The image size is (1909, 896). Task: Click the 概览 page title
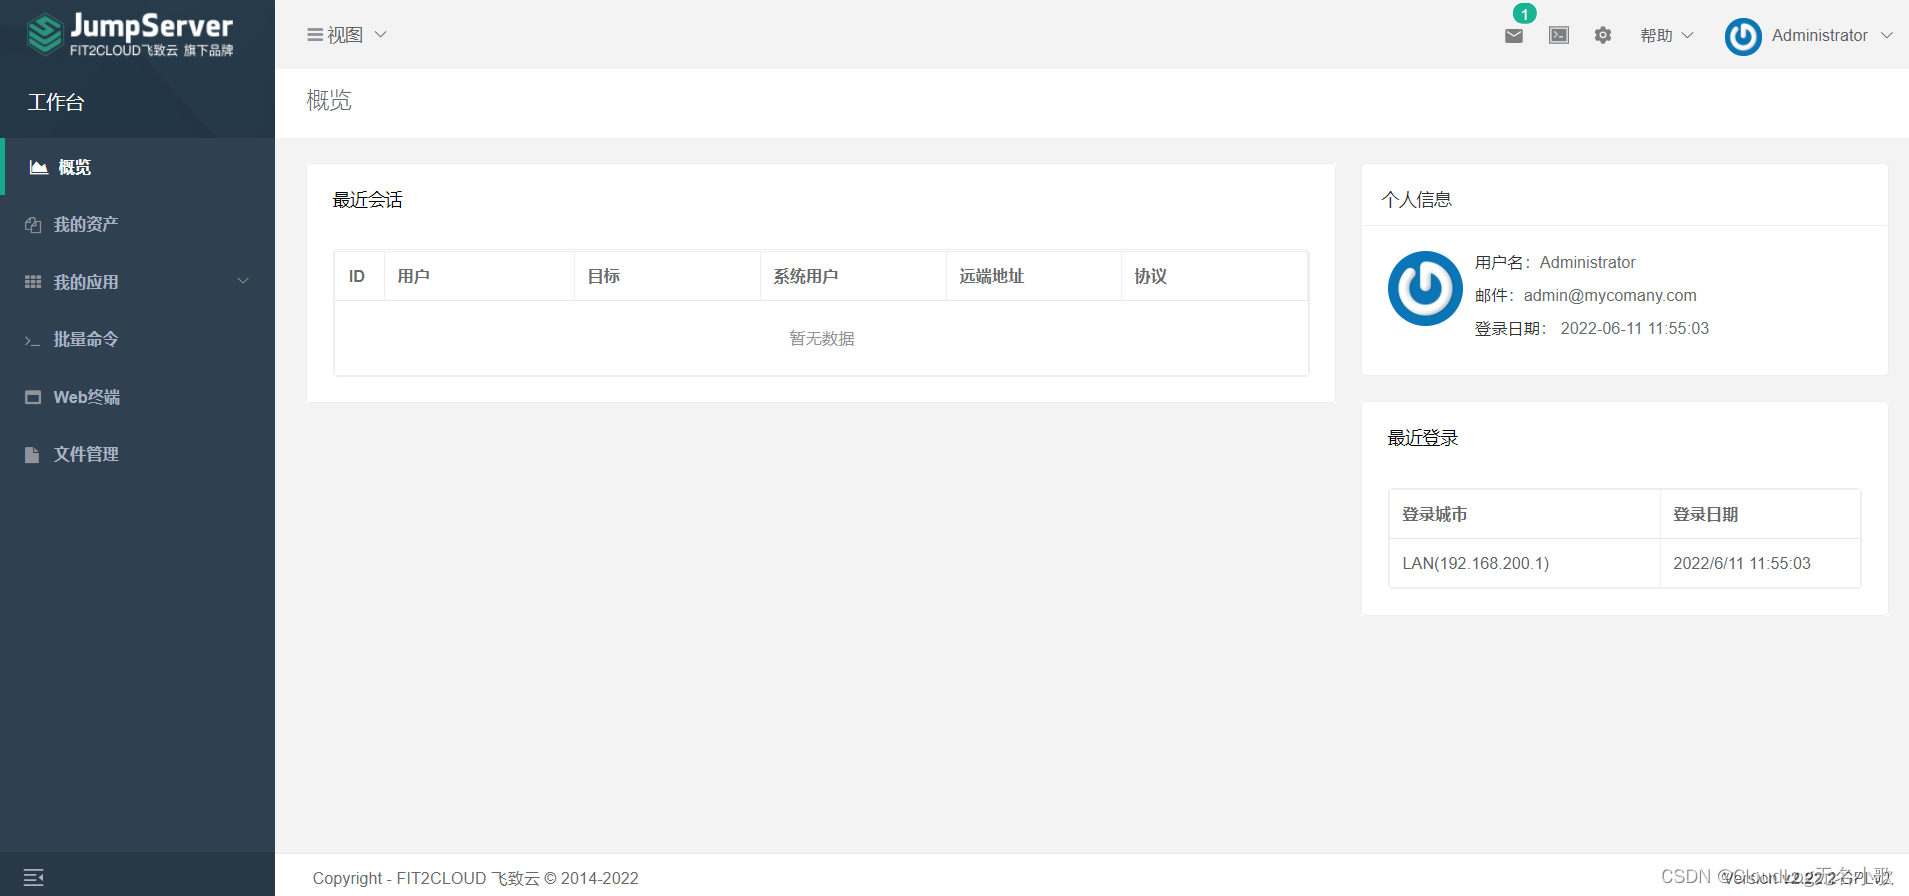point(329,100)
